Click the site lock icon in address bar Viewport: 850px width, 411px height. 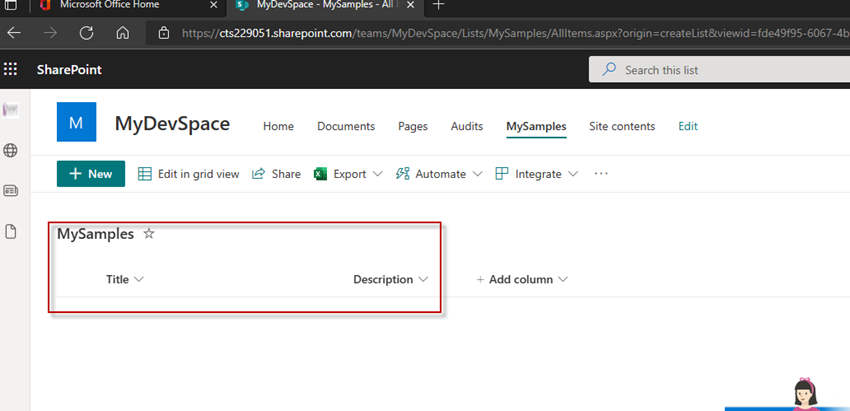[164, 33]
